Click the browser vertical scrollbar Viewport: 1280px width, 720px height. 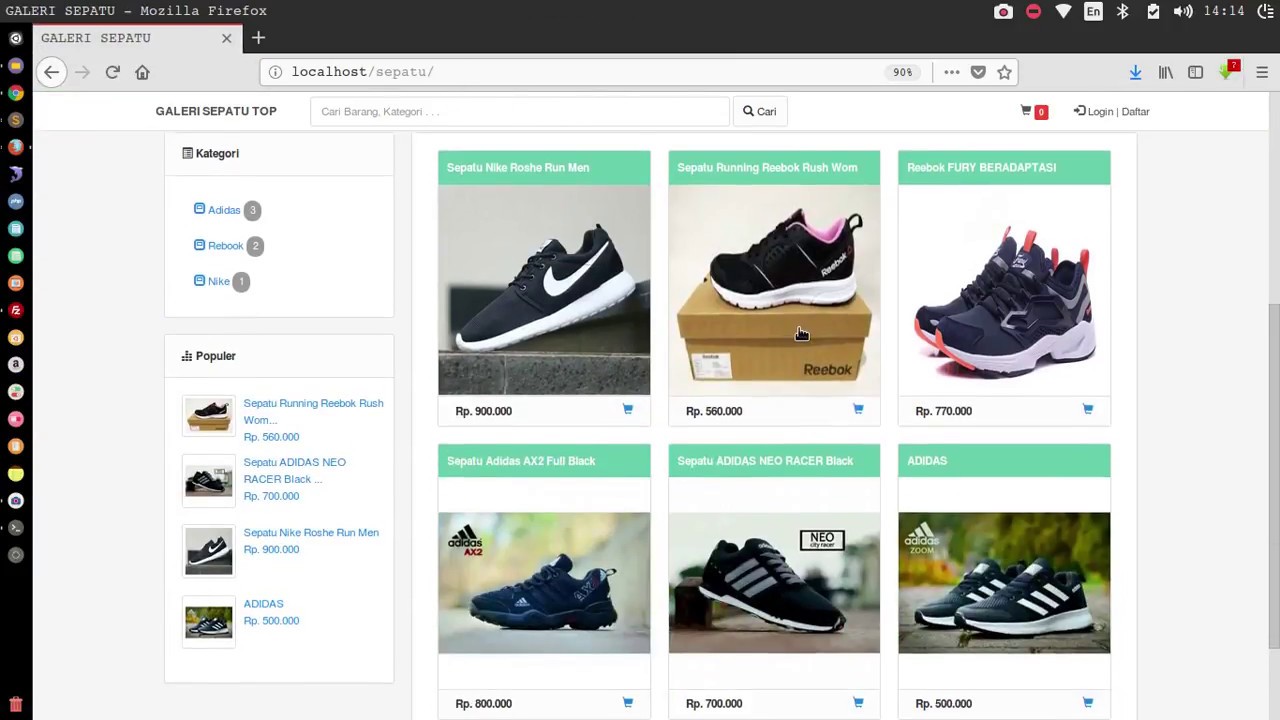pos(1273,475)
